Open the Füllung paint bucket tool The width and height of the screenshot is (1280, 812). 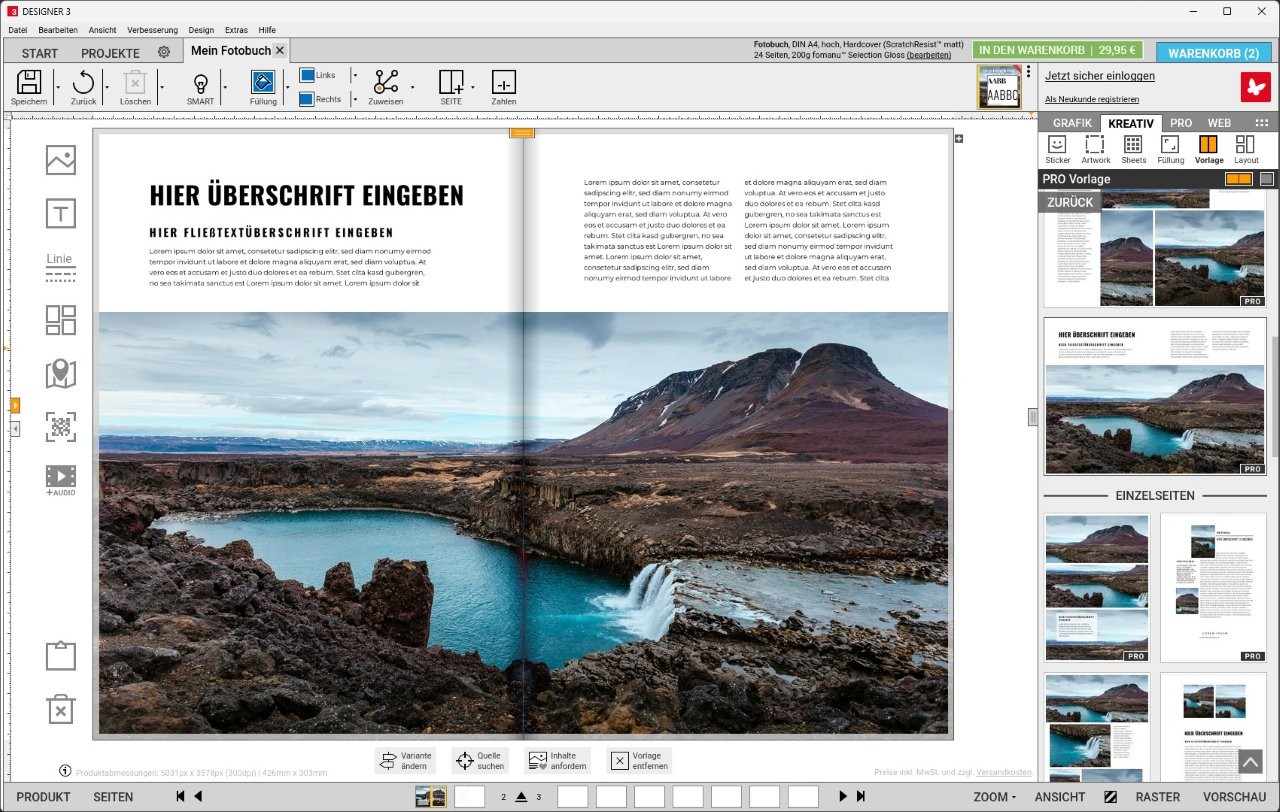point(263,83)
